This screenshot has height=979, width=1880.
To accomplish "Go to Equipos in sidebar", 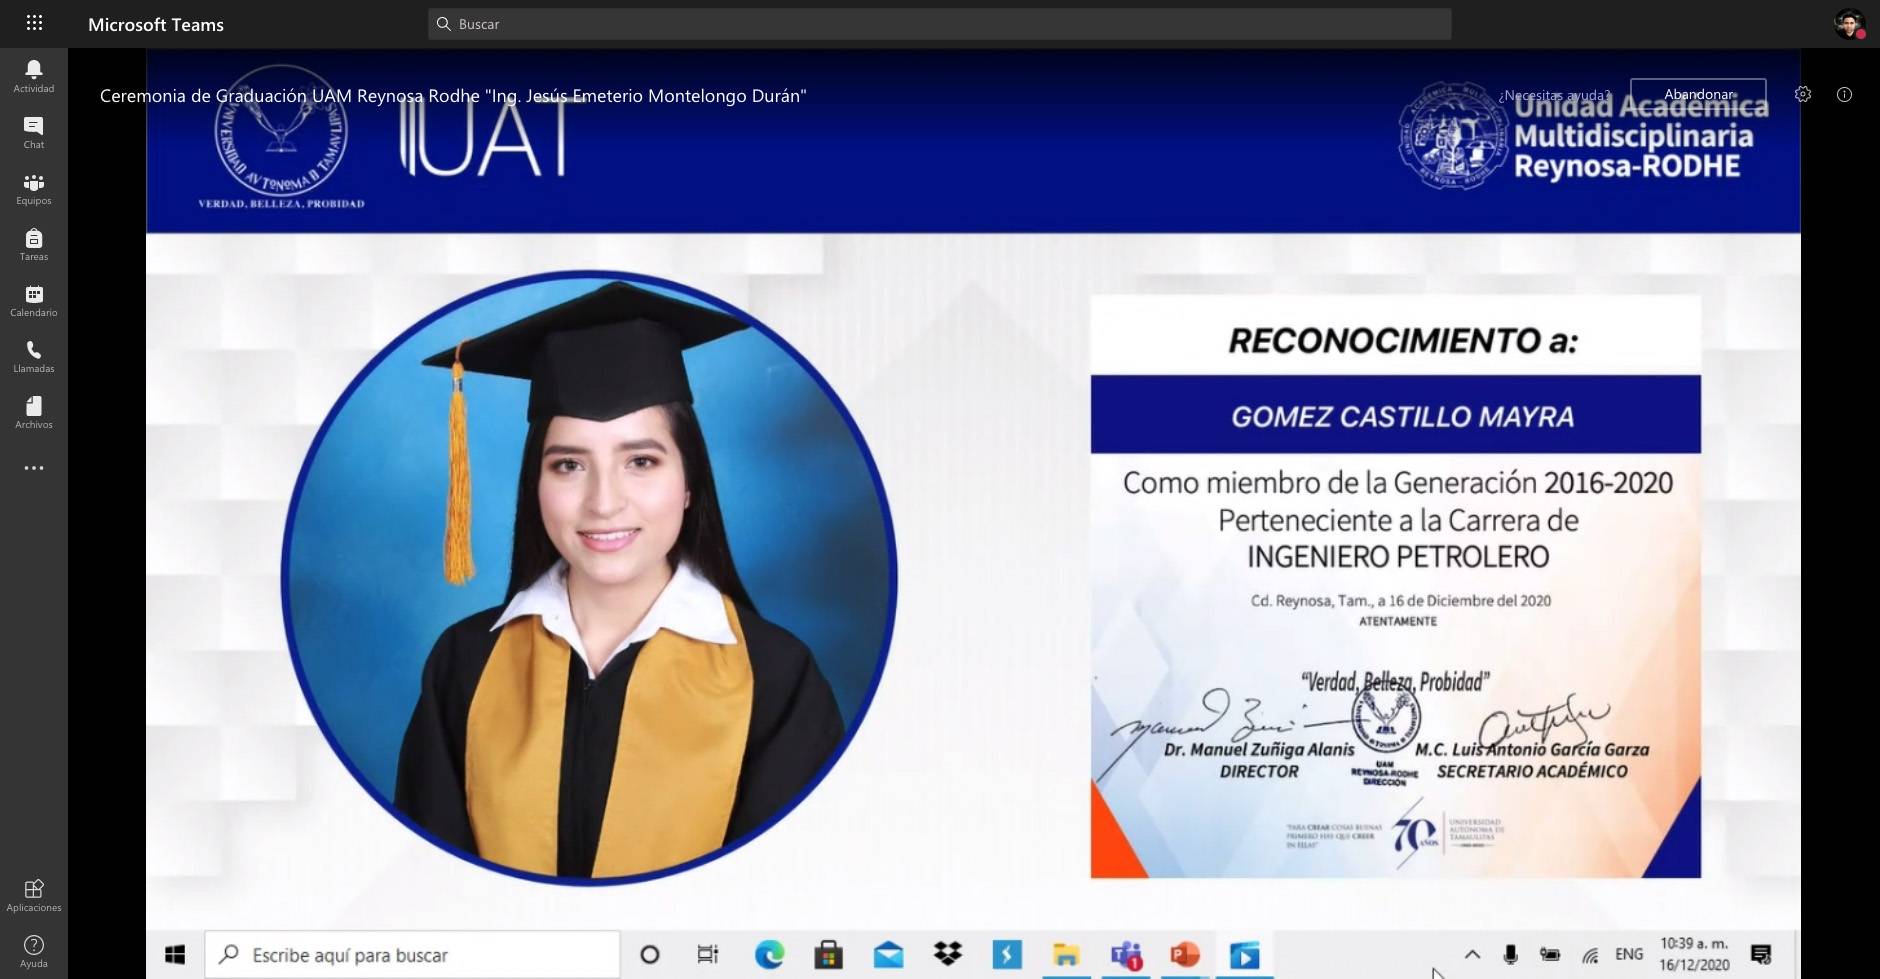I will [33, 187].
